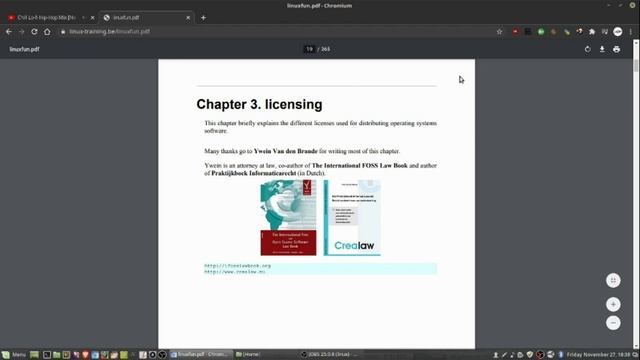The height and width of the screenshot is (360, 640).
Task: Open the sound volume tray icon
Action: click(x=512, y=355)
